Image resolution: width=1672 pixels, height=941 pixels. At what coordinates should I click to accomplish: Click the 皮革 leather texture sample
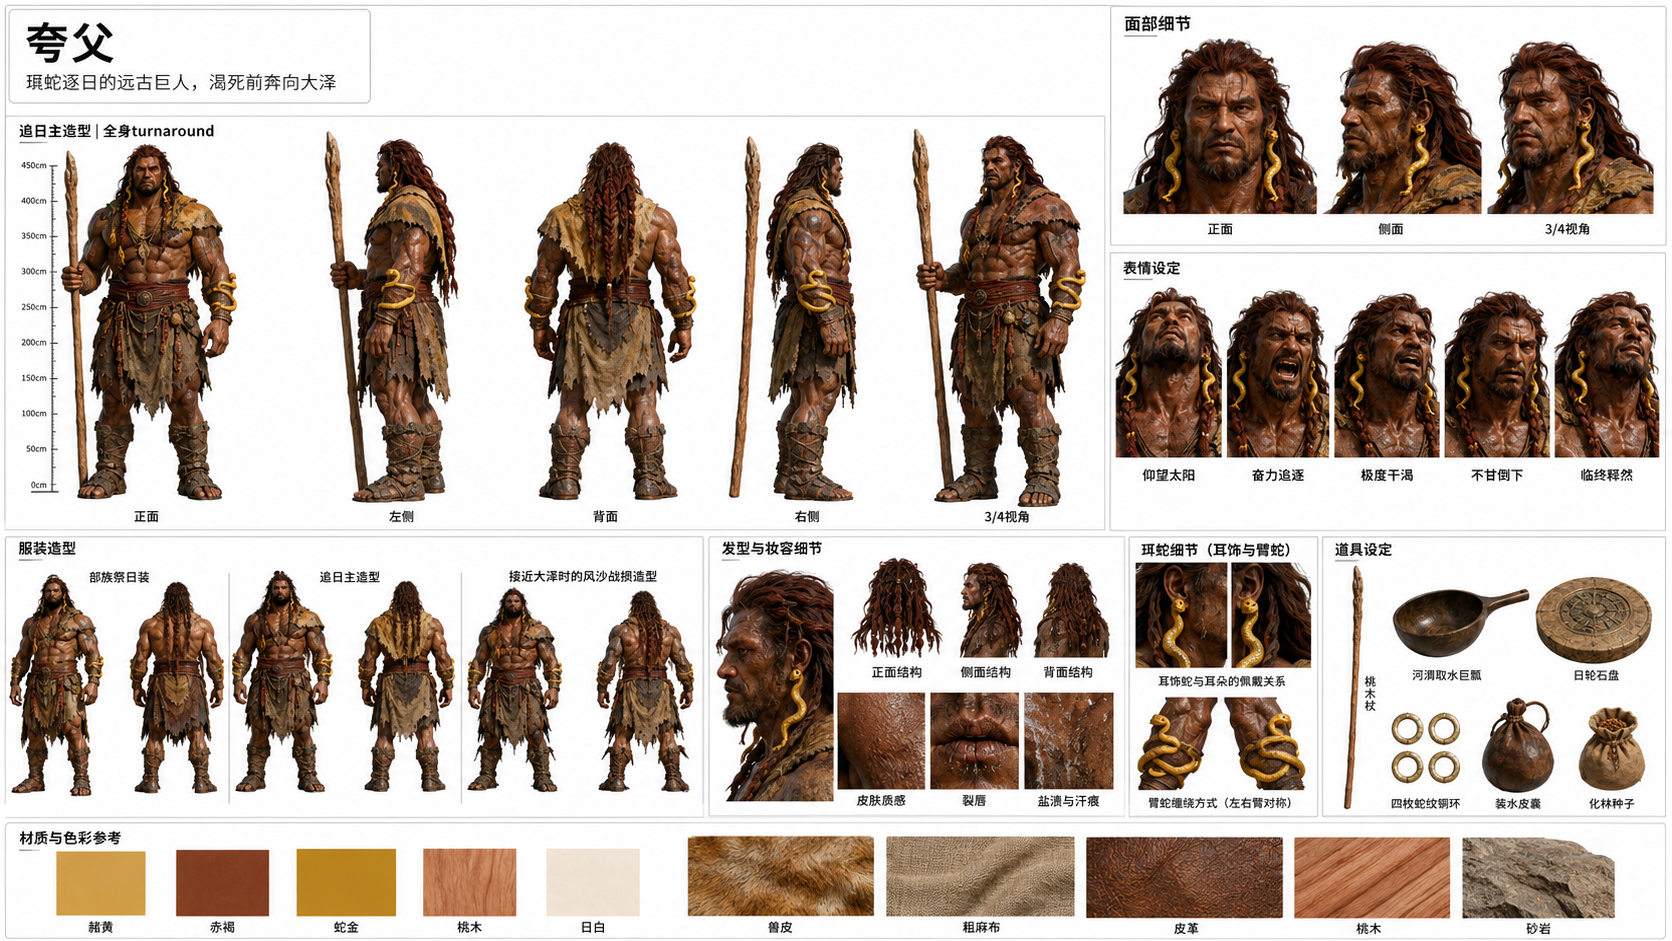pos(1184,877)
